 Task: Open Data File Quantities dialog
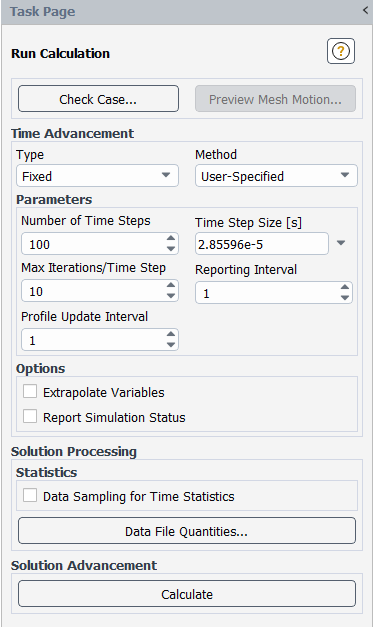click(x=187, y=531)
